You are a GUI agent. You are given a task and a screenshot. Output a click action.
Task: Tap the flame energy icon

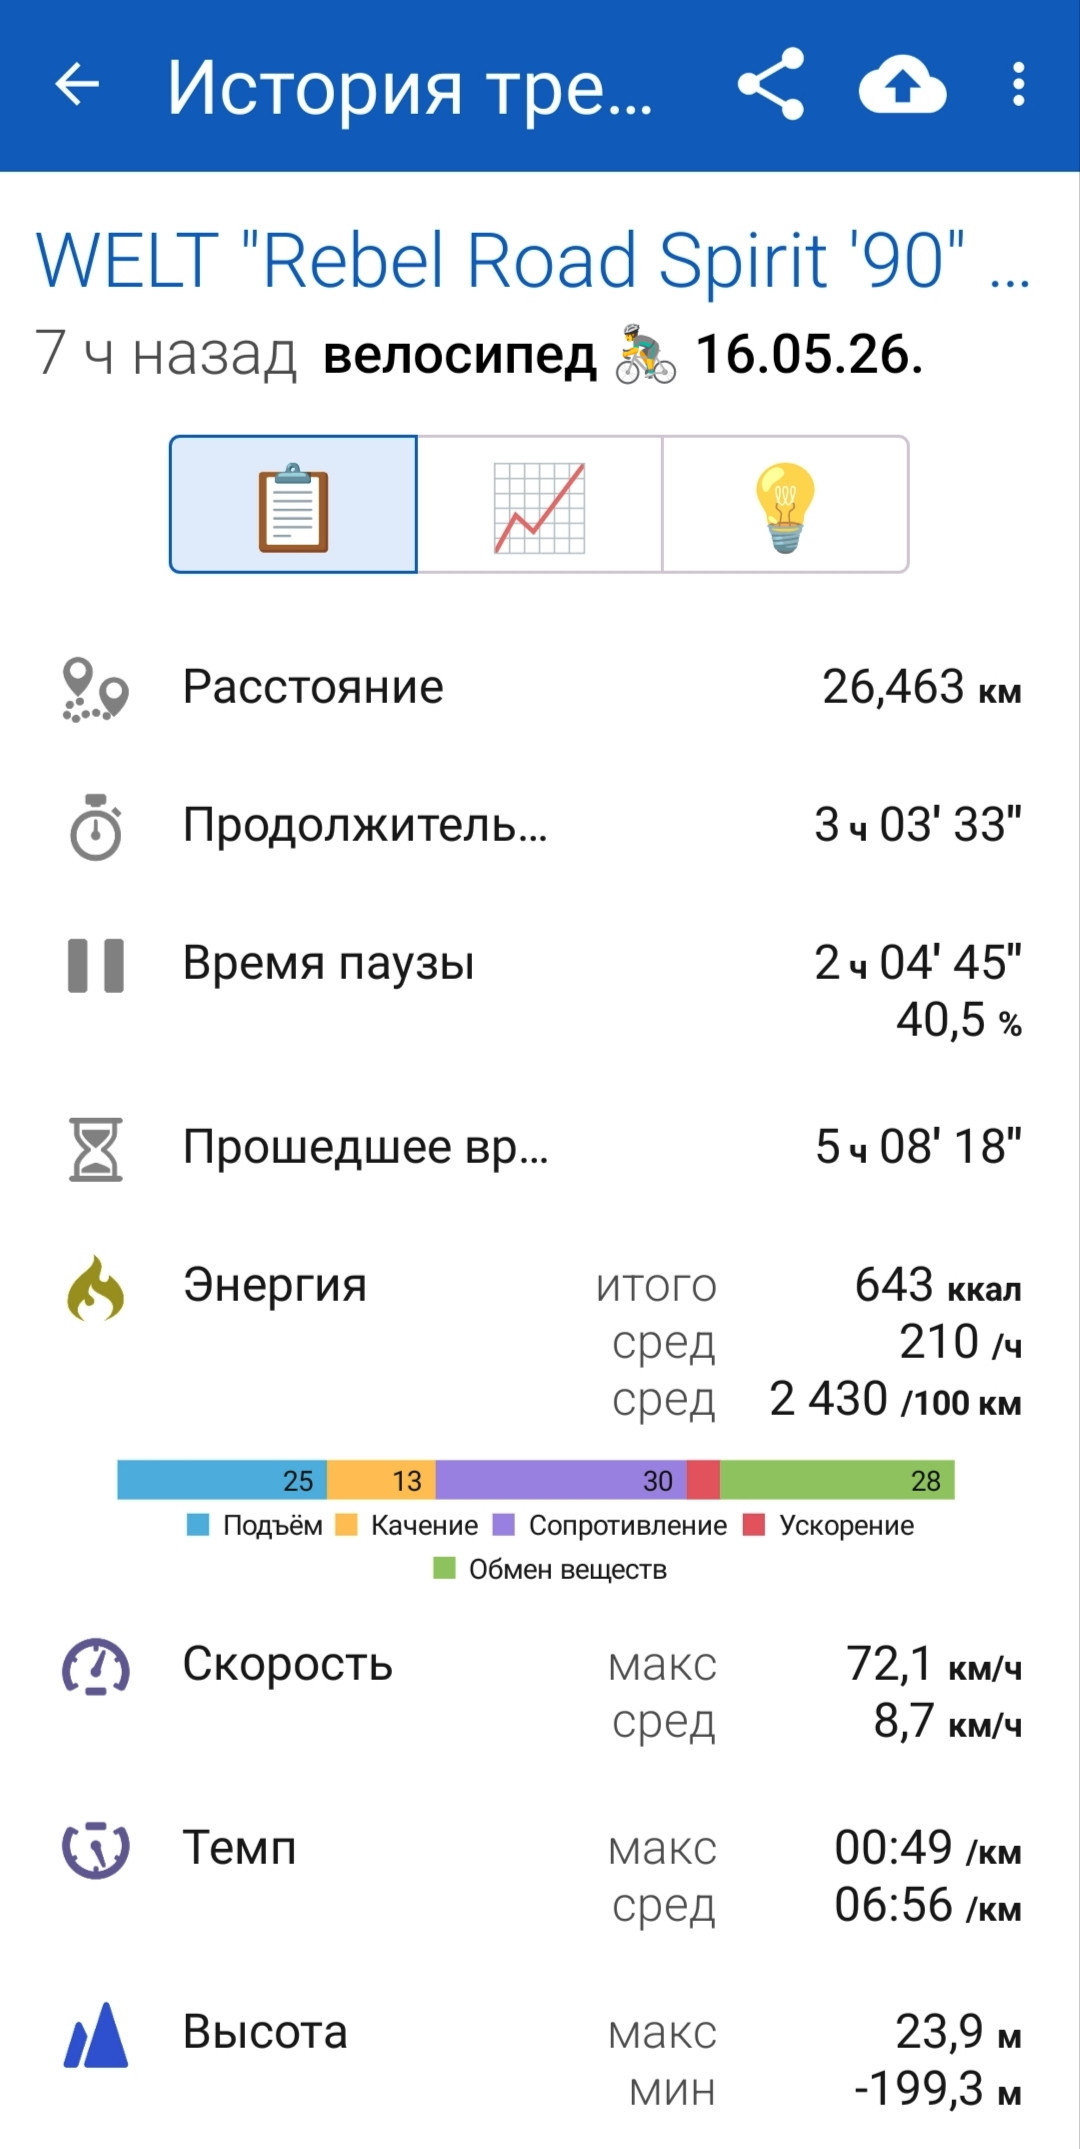coord(95,1288)
